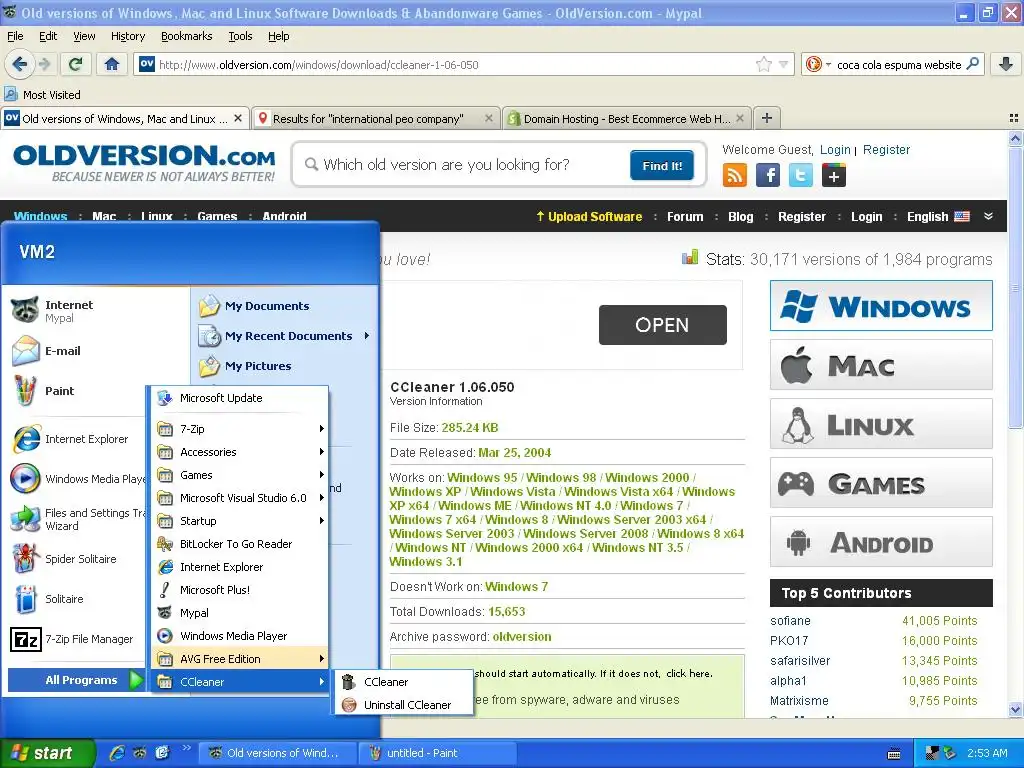Screen dimensions: 1024x768
Task: Open Microsoft Update from All Programs
Action: pyautogui.click(x=240, y=398)
